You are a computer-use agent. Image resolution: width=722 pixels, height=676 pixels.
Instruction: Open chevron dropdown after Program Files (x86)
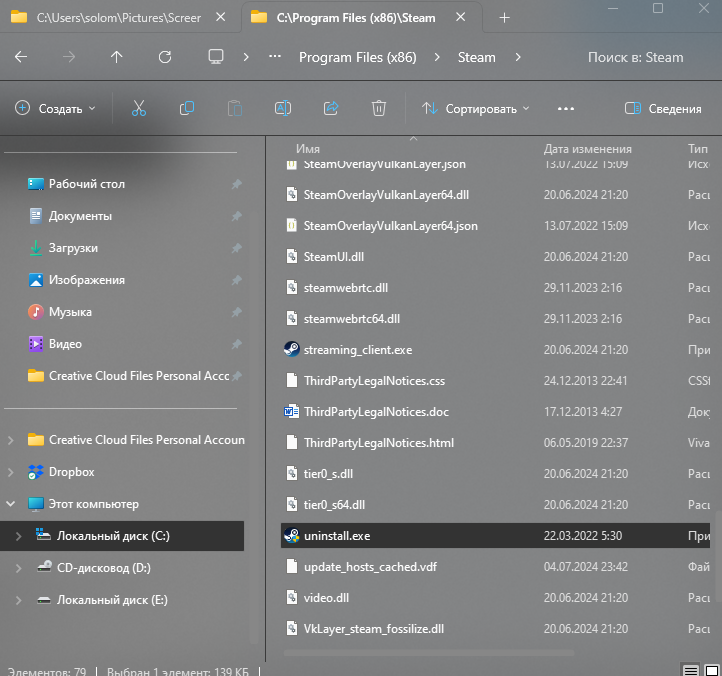tap(437, 57)
